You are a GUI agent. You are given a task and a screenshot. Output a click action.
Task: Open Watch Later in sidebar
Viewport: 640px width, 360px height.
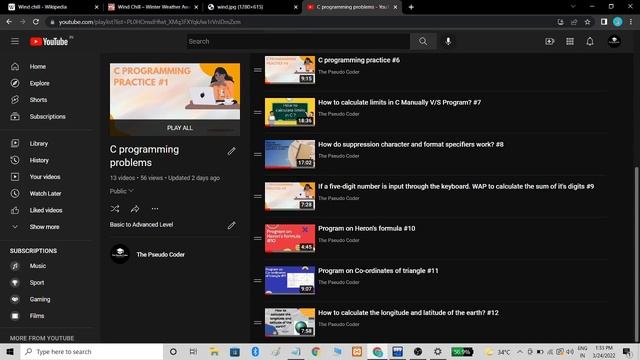(x=45, y=193)
